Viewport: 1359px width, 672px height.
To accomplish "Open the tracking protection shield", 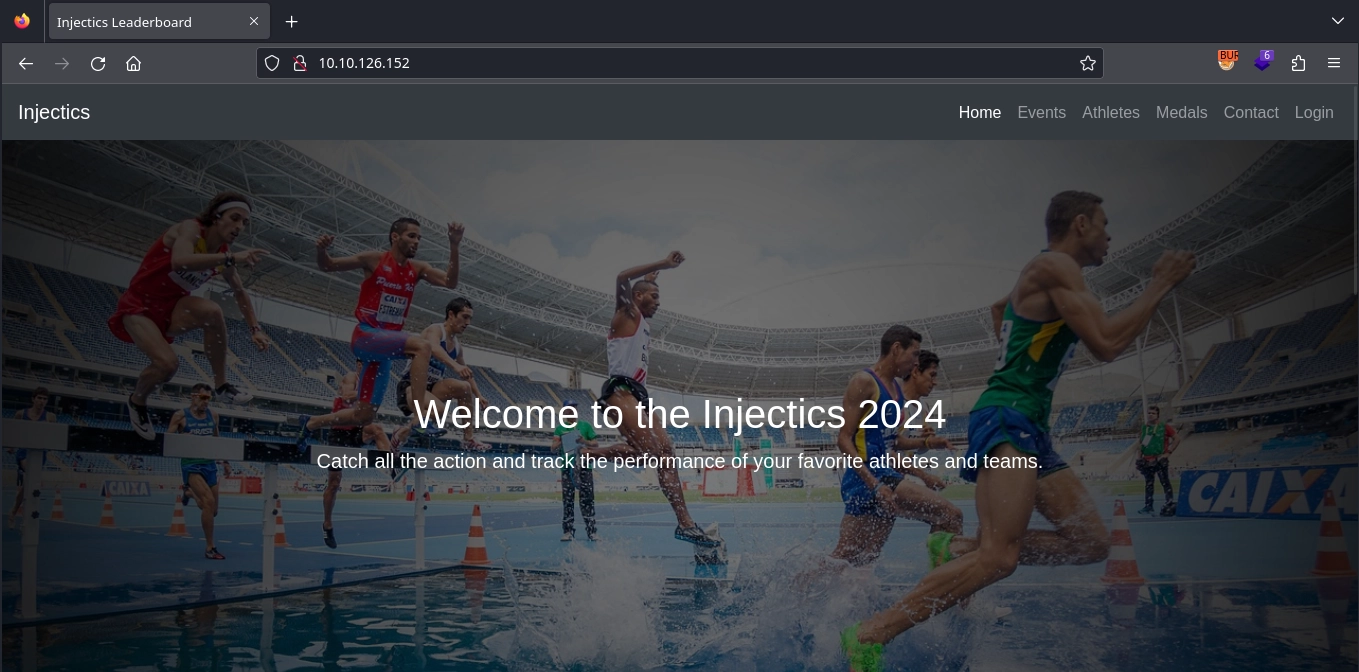I will (272, 63).
